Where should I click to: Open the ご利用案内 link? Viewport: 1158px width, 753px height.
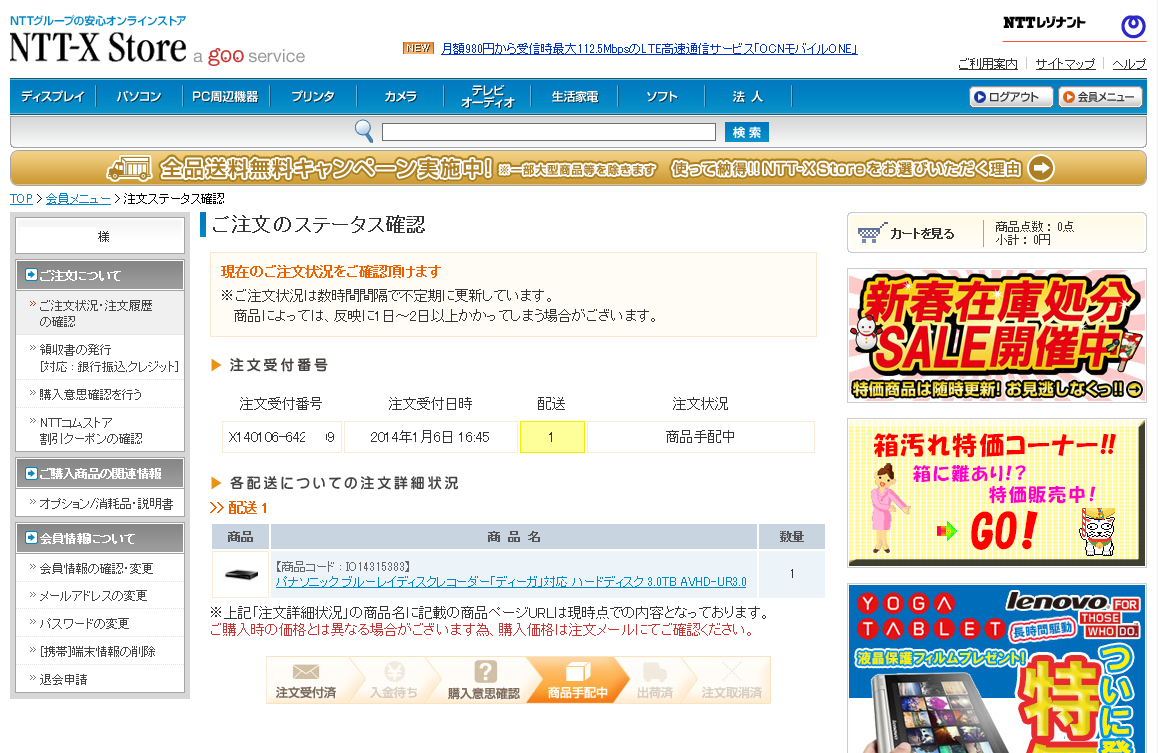click(987, 64)
